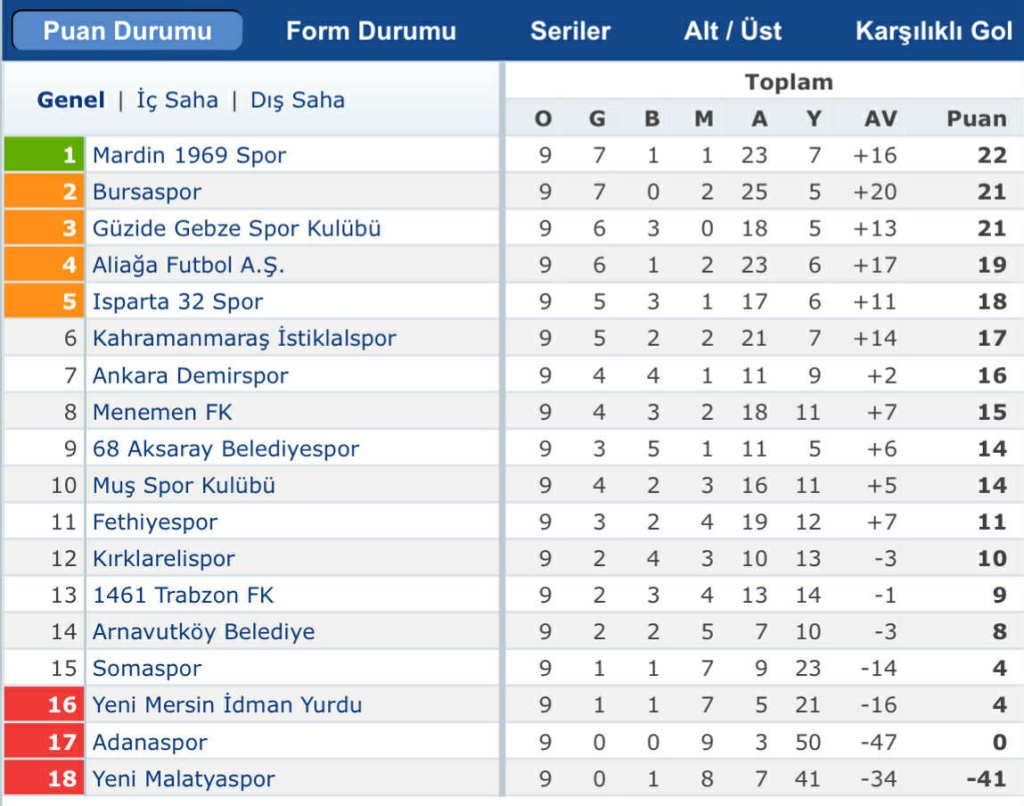Click the Güzide Gebze Spor Kulübü link
Viewport: 1024px width, 806px height.
pos(237,228)
